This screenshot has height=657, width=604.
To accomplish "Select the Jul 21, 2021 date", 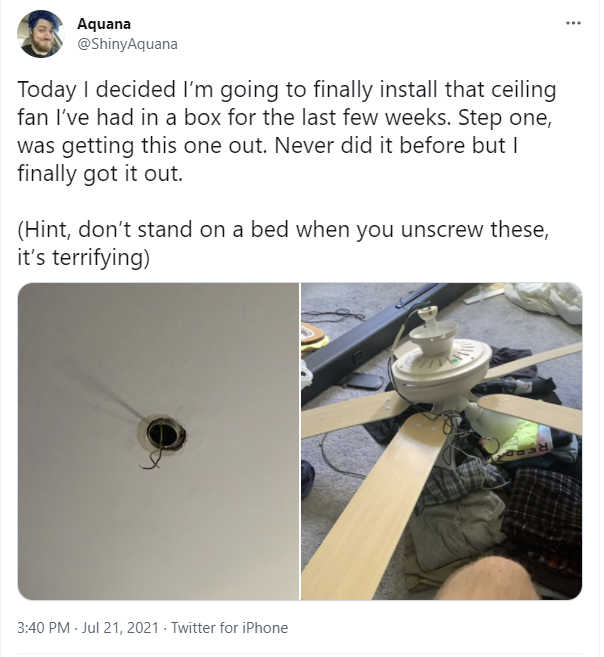I will [120, 628].
